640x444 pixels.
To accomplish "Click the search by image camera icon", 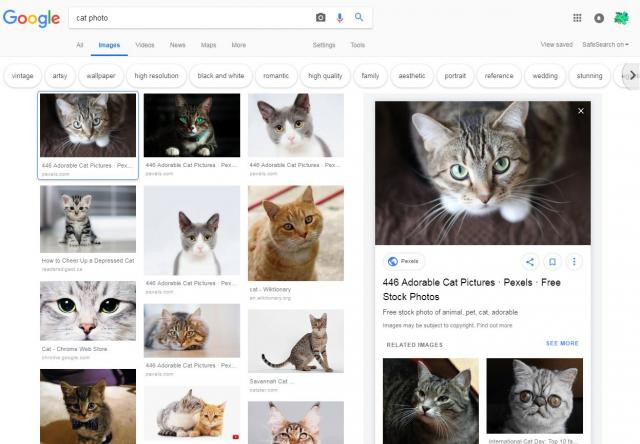I will 321,17.
